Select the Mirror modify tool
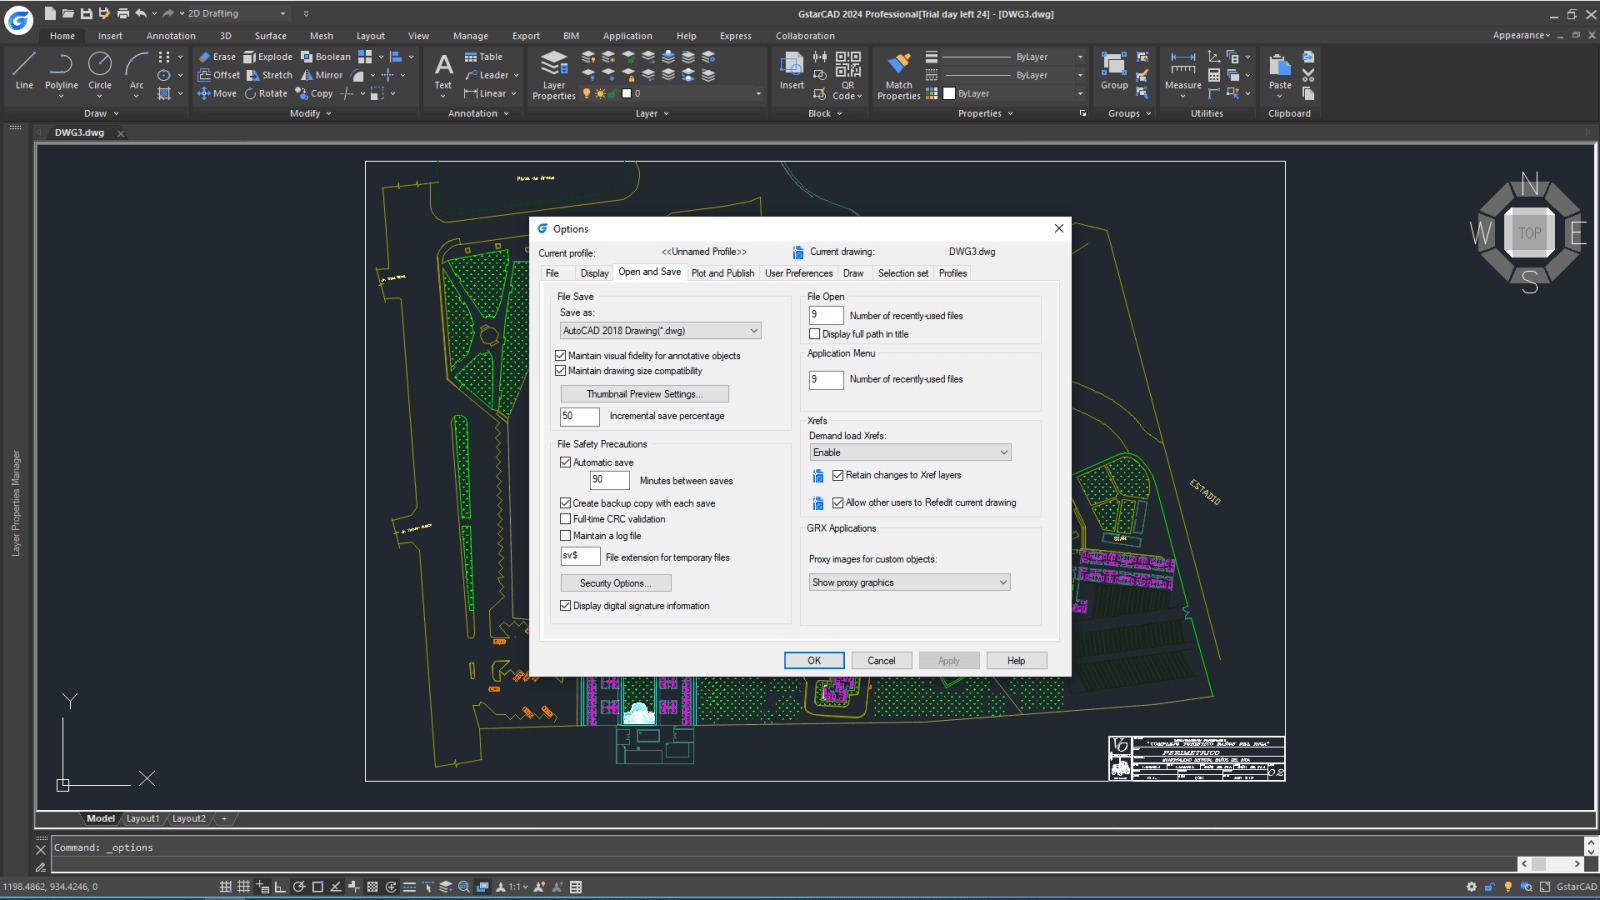This screenshot has height=900, width=1600. [322, 75]
